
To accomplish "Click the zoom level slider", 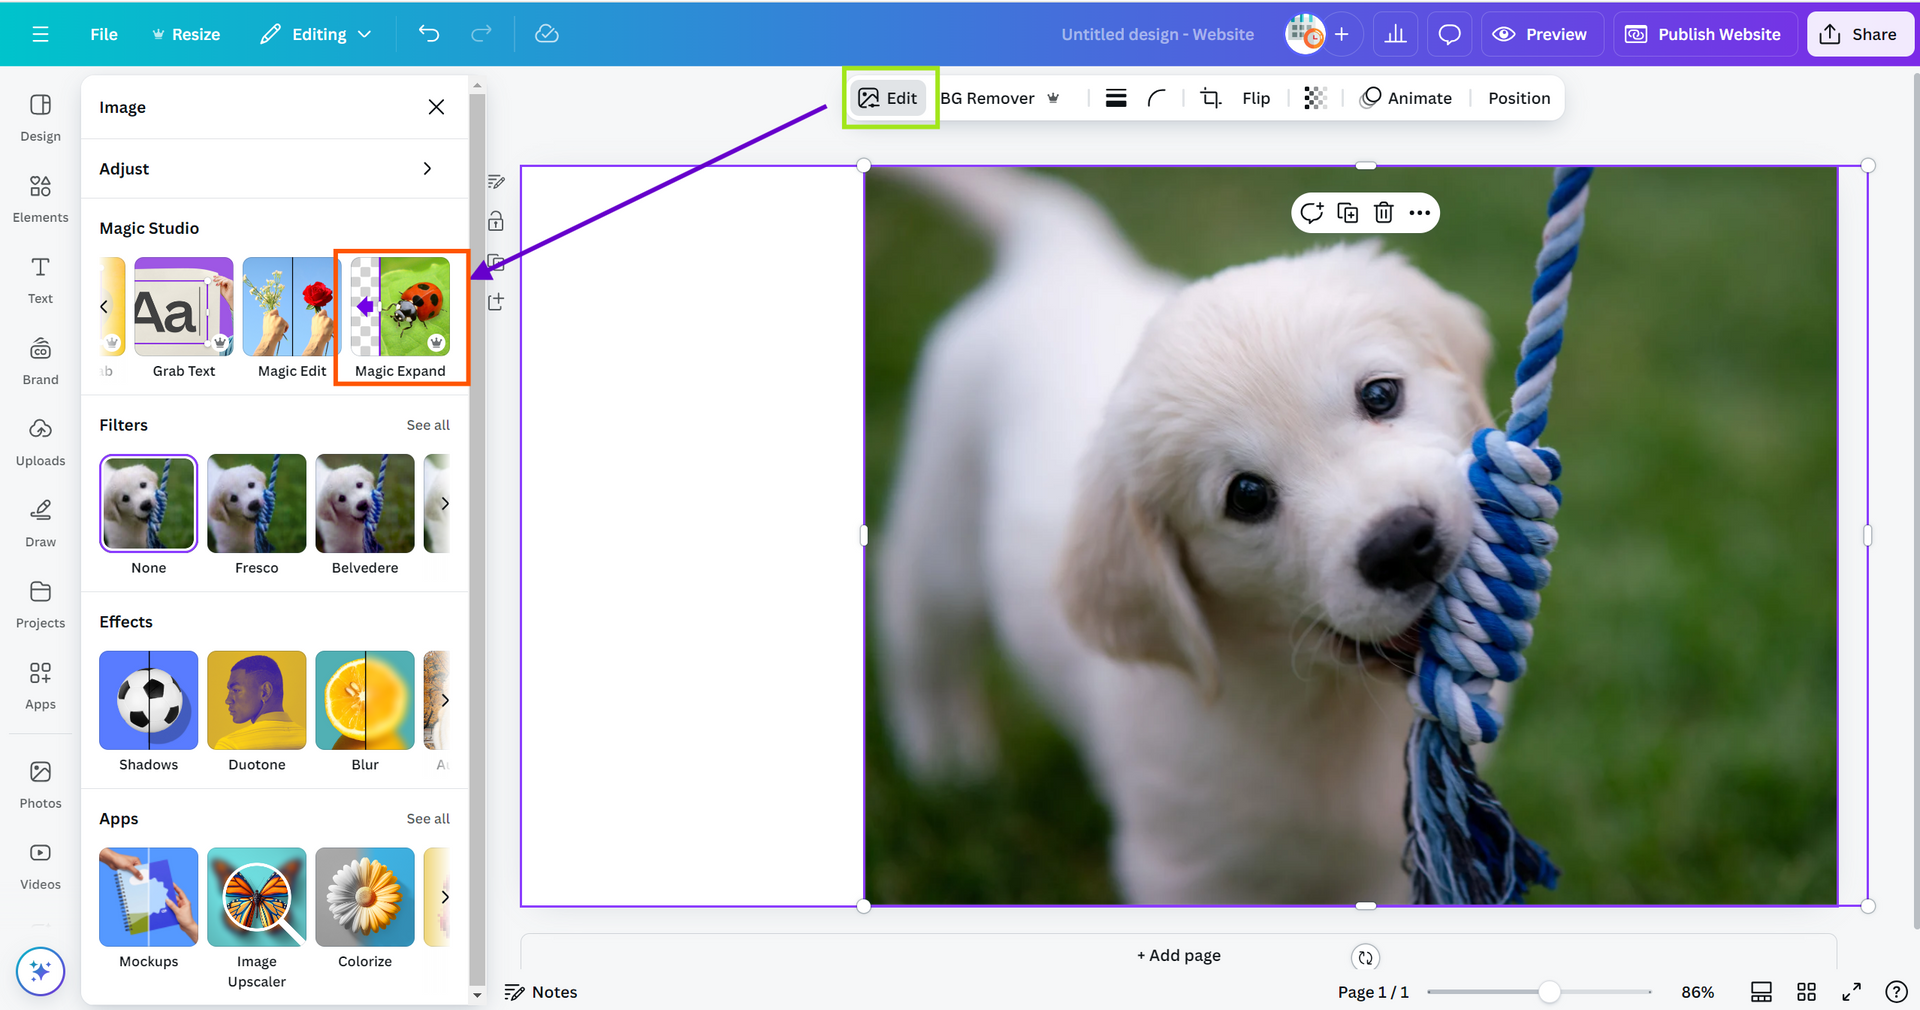I will pos(1548,992).
